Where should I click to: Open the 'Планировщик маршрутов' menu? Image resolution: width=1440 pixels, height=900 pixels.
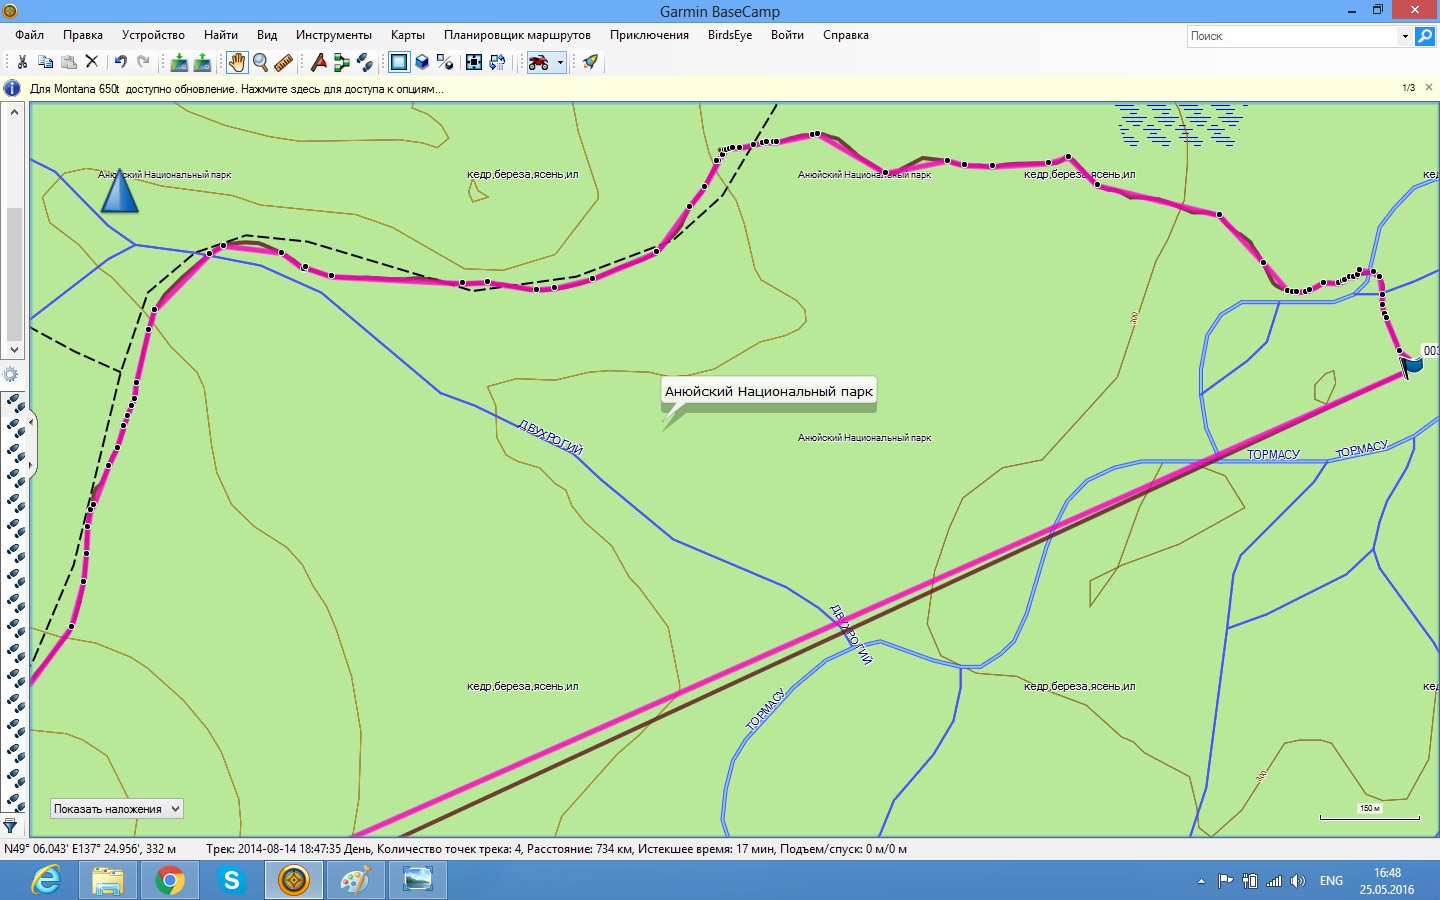517,35
